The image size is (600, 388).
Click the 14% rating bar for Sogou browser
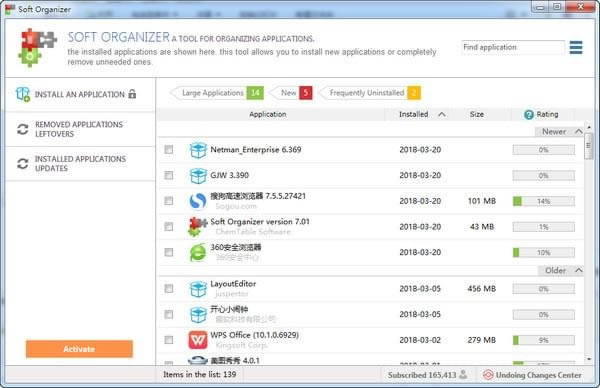(x=544, y=201)
